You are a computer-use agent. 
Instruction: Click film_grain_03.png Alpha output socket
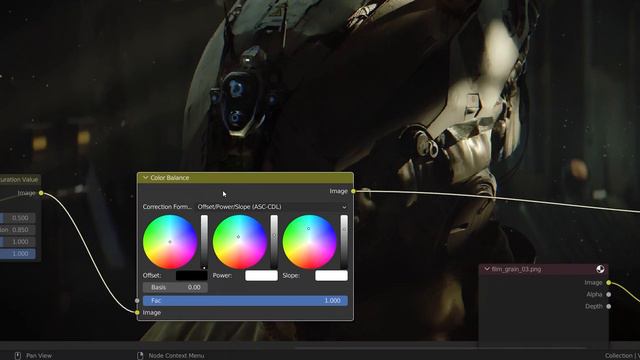(x=609, y=294)
